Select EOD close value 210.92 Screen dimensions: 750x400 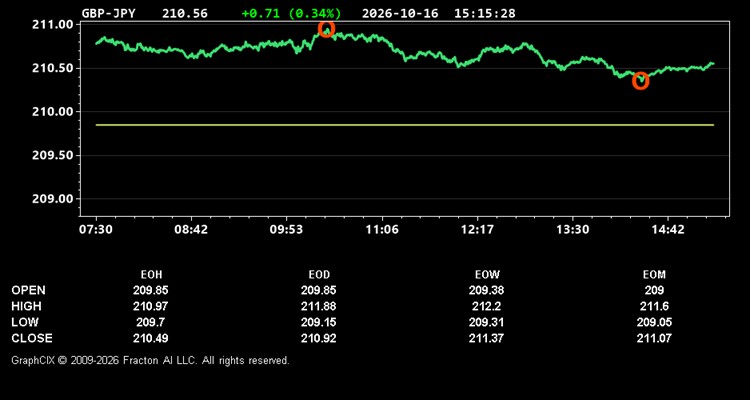pyautogui.click(x=319, y=338)
